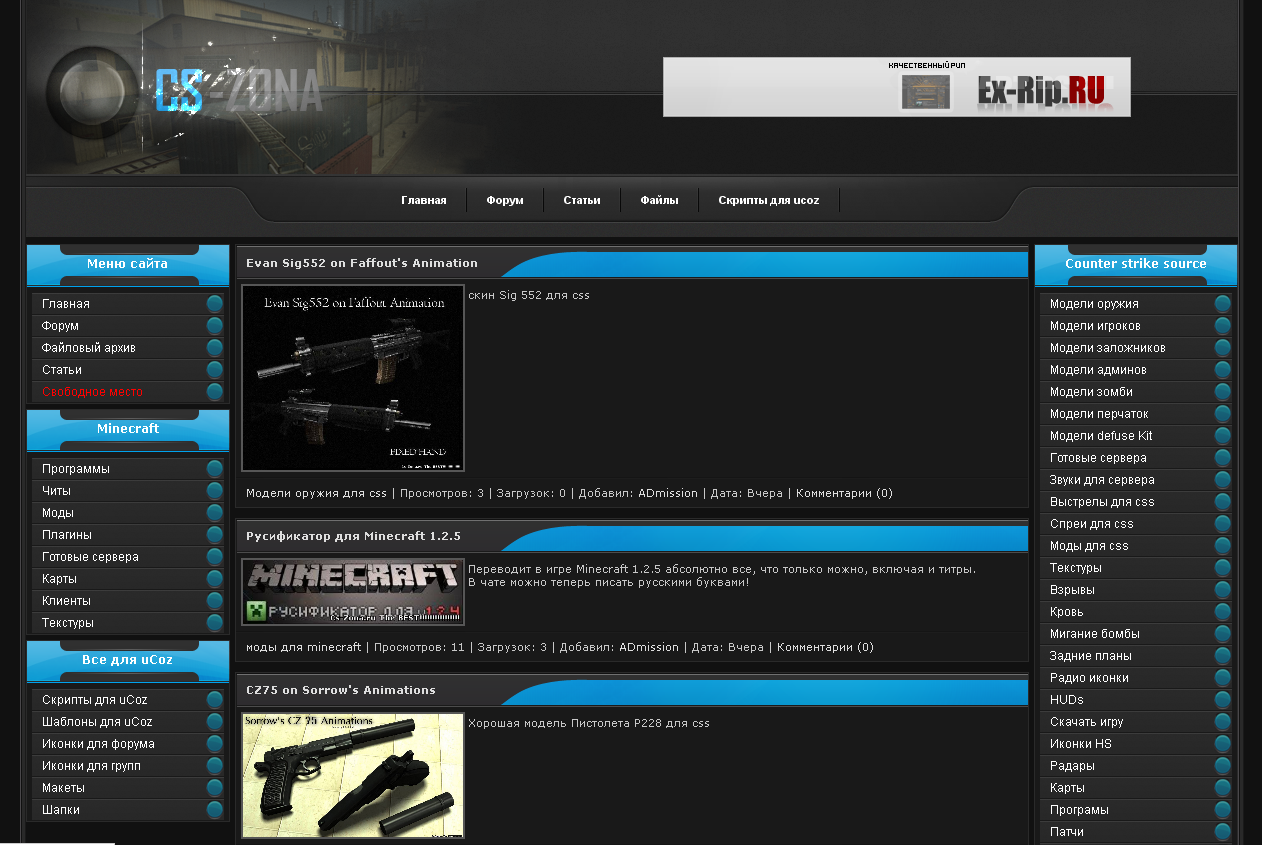Open Готовые сервера in the Minecraft menu
Screen dimensions: 1262x845
(x=90, y=557)
